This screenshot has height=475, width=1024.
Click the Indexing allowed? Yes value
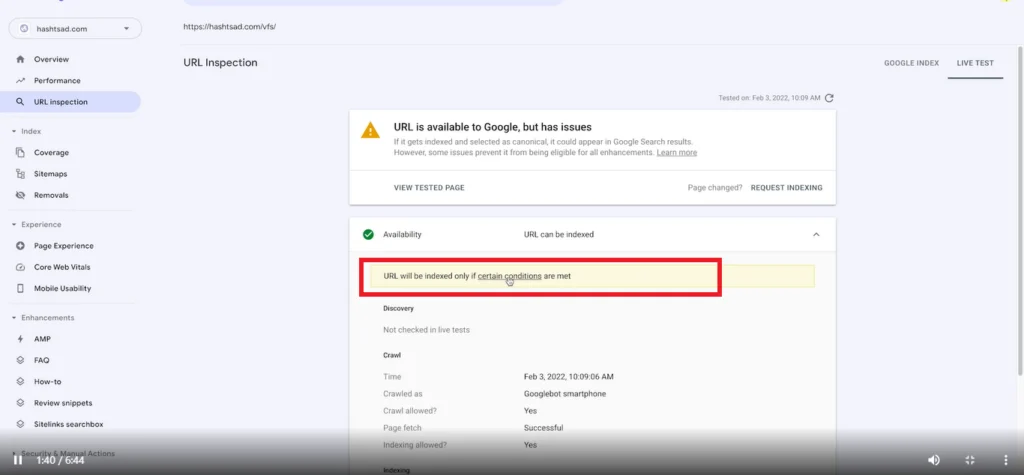(x=530, y=445)
